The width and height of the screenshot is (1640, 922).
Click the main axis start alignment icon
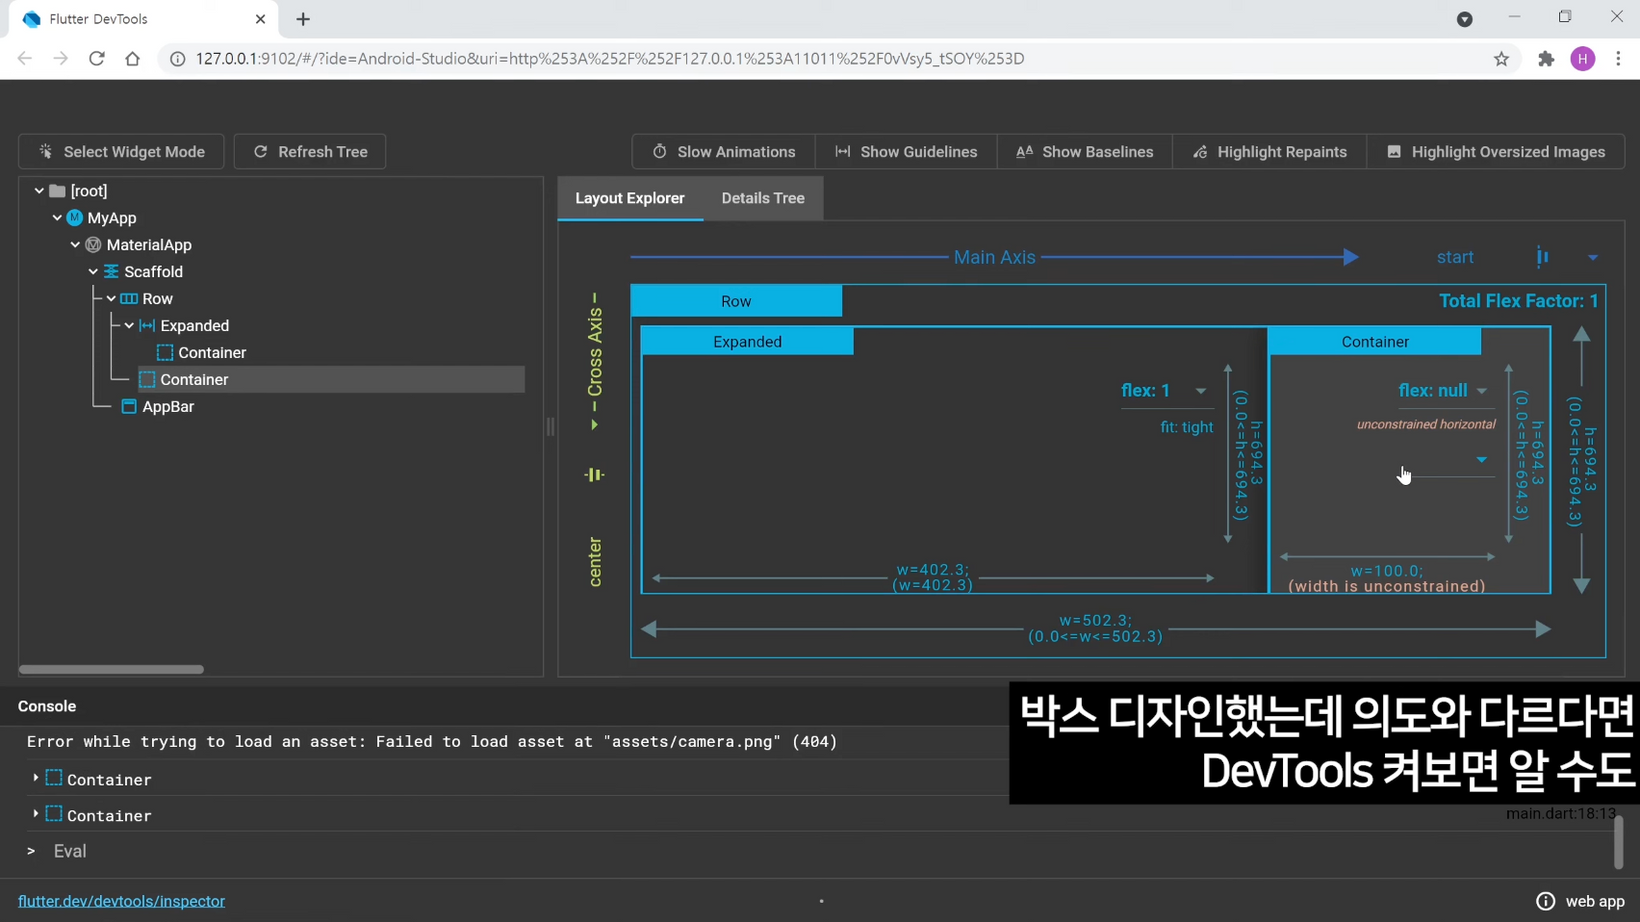(x=1543, y=258)
